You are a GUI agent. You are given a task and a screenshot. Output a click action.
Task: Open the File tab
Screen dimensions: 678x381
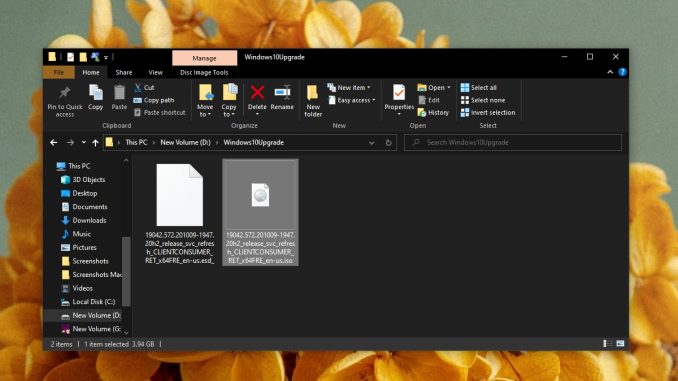(59, 73)
